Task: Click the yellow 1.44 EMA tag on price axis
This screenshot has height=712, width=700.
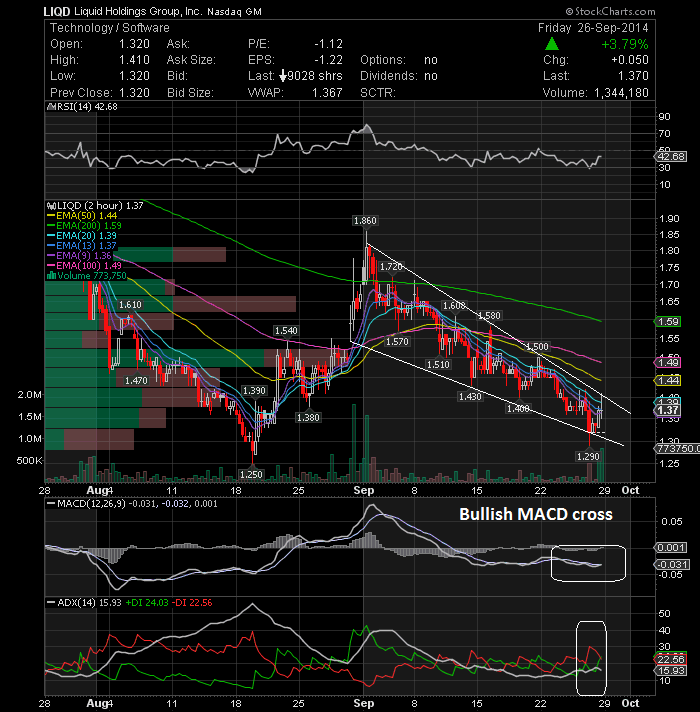Action: pos(667,381)
